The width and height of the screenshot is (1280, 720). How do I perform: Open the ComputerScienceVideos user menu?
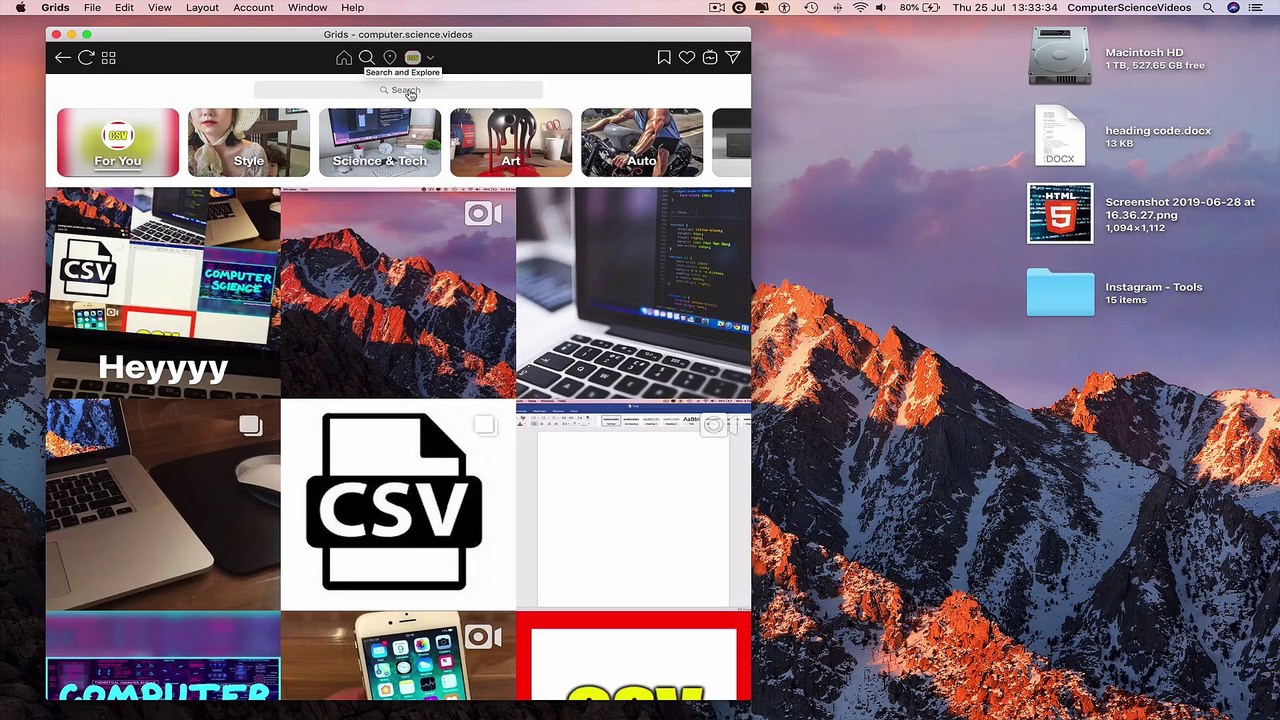[1129, 8]
